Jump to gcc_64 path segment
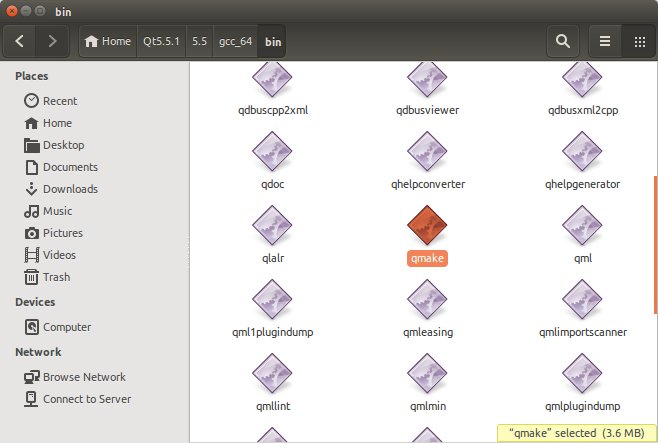Screen dimensions: 658x443 (x=235, y=41)
